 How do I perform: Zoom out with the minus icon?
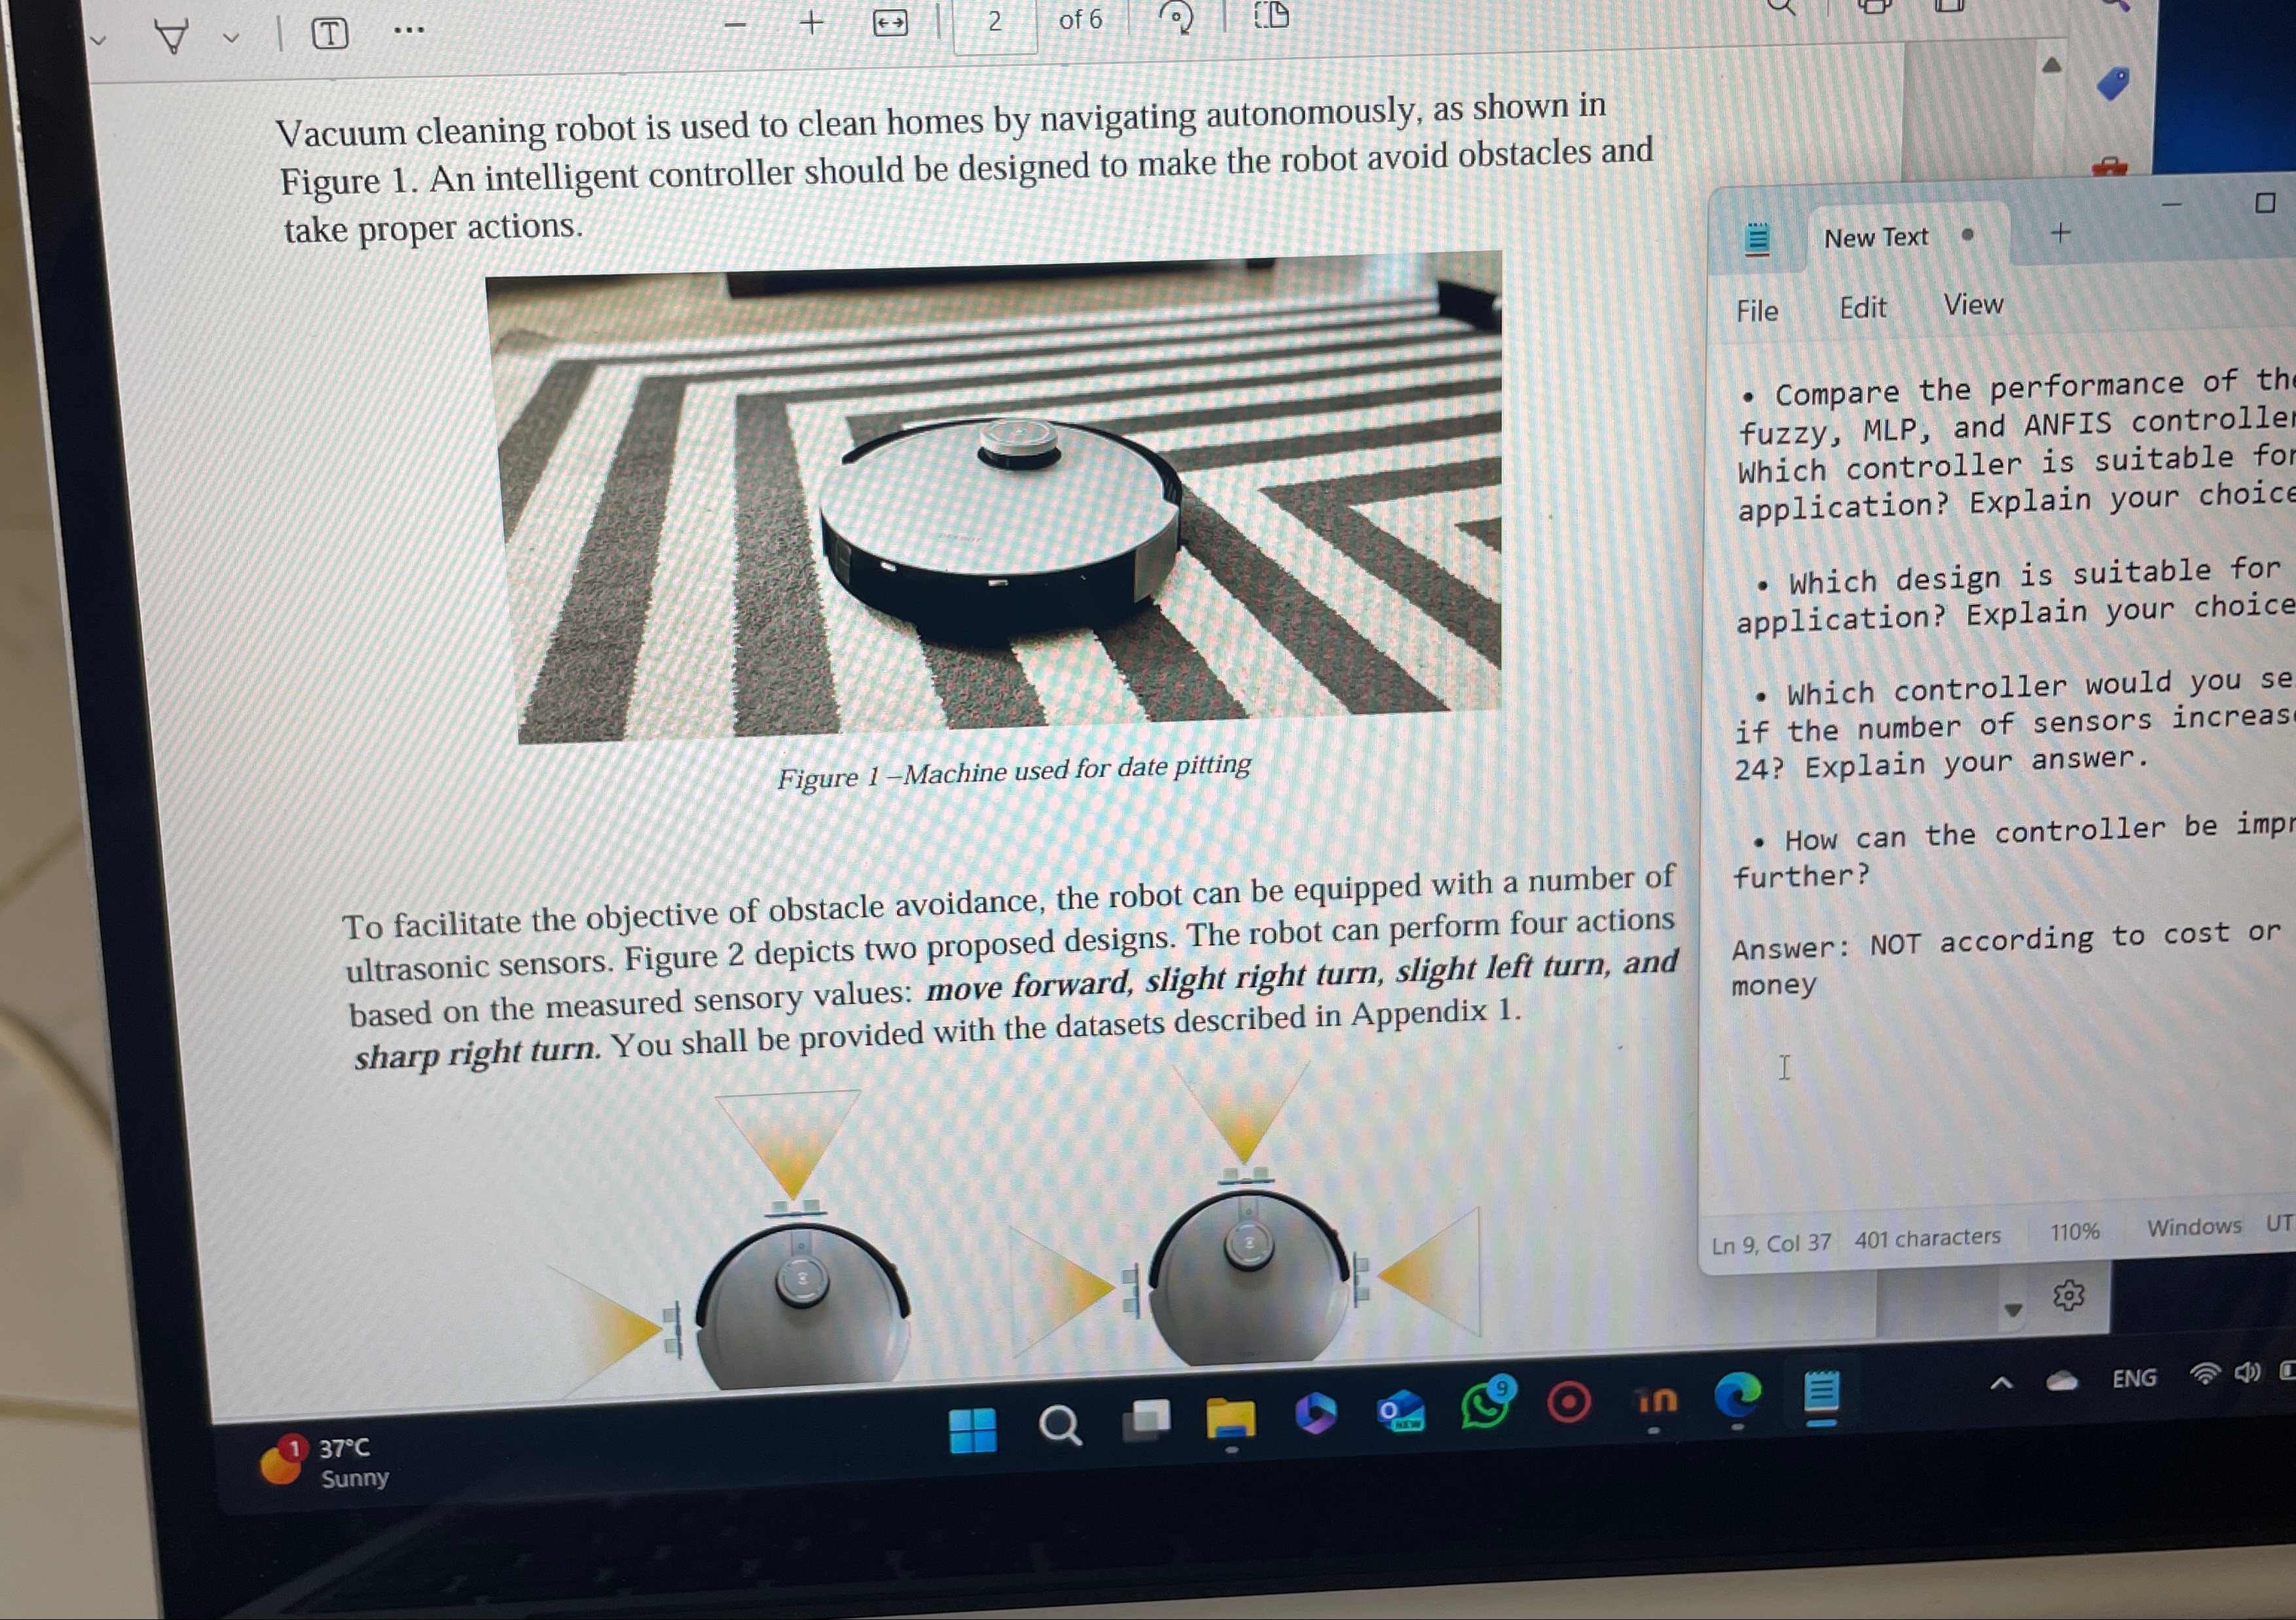coord(735,25)
